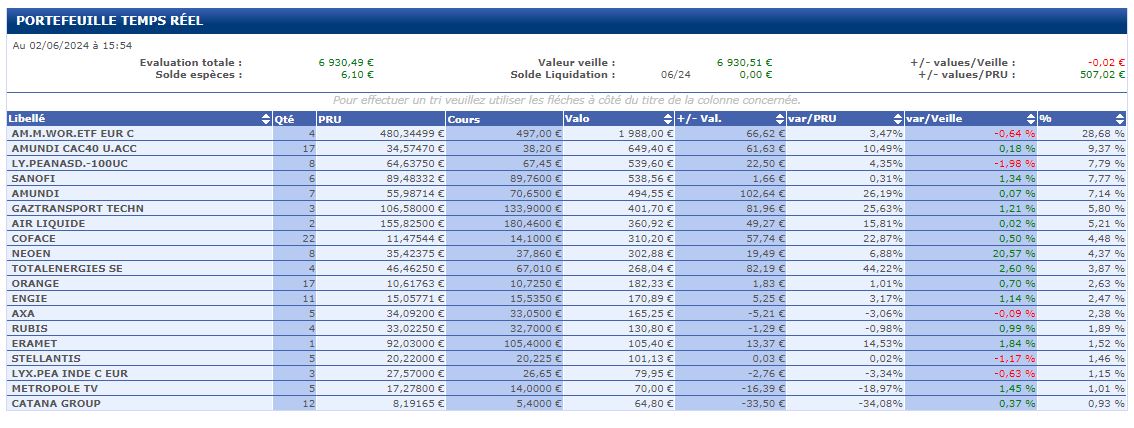
Task: Select the CATANA GROUP row label
Action: [x=56, y=403]
